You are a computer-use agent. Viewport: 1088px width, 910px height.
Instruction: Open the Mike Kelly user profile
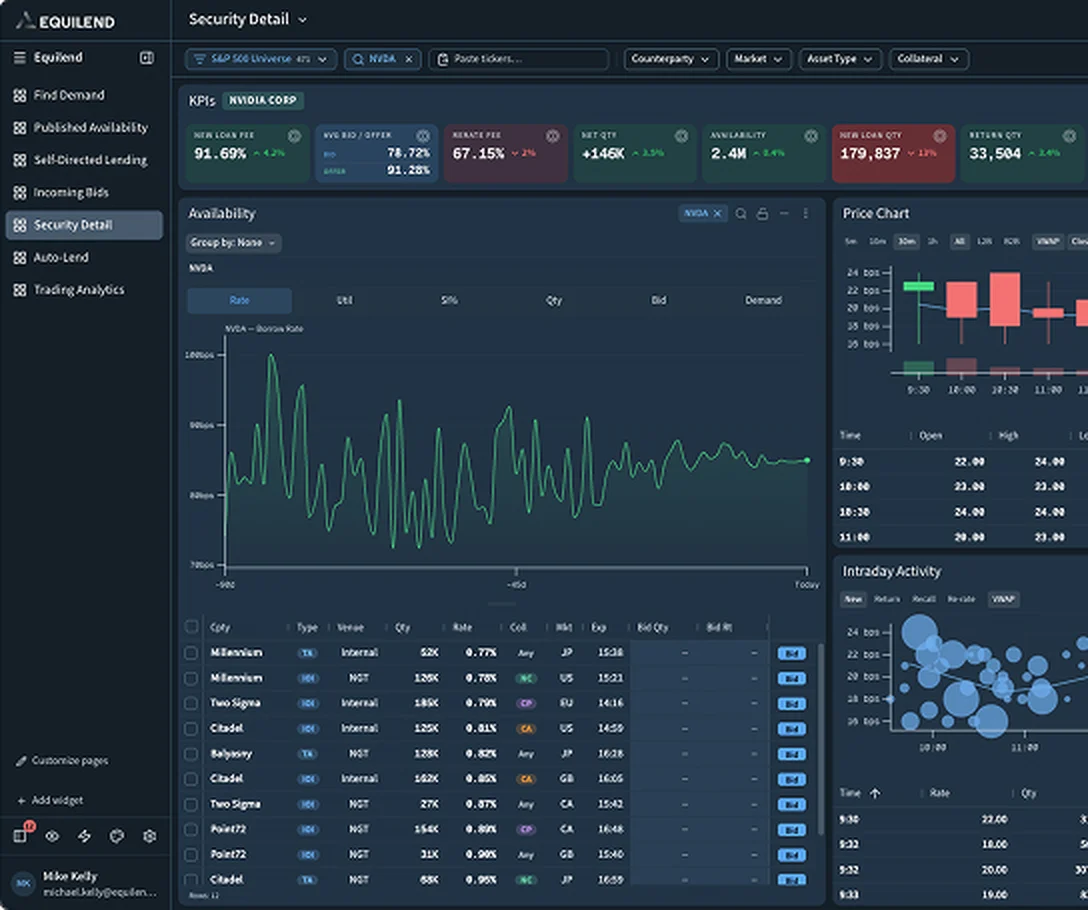[84, 884]
